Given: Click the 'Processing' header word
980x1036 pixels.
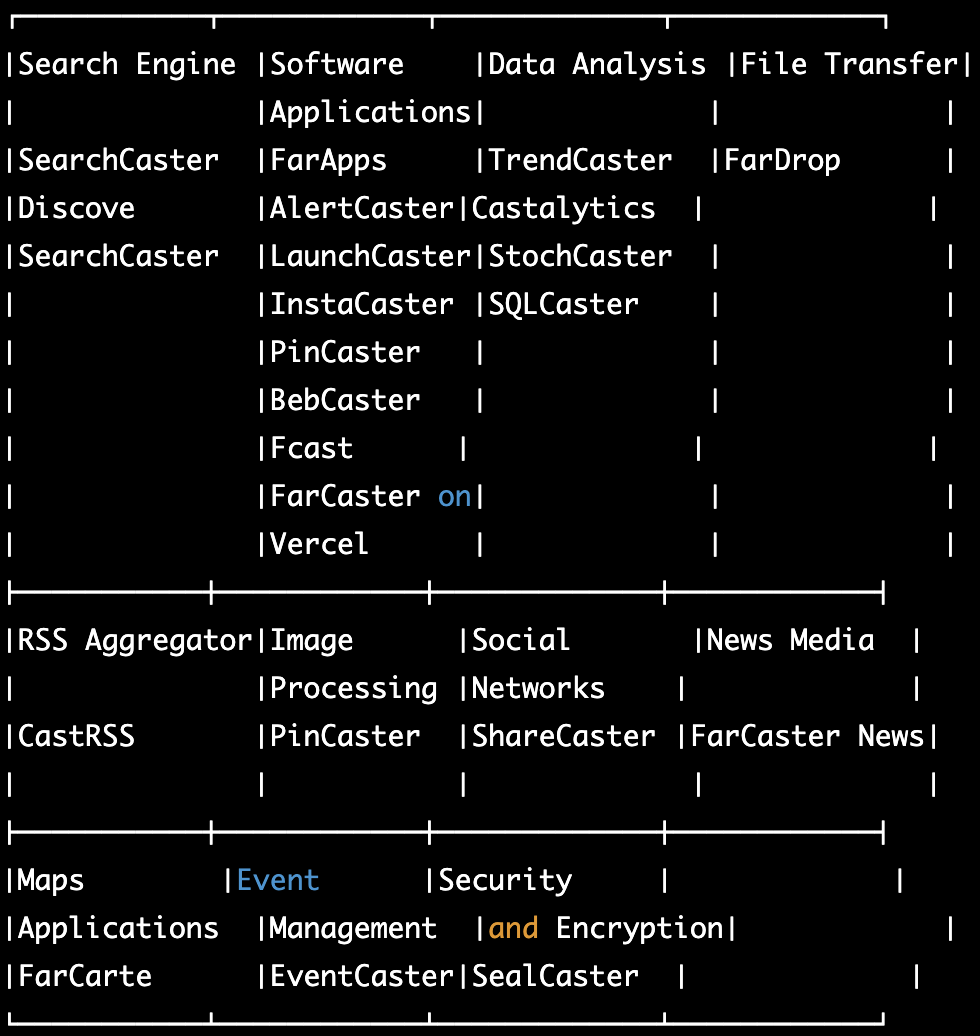Looking at the screenshot, I should (x=354, y=689).
